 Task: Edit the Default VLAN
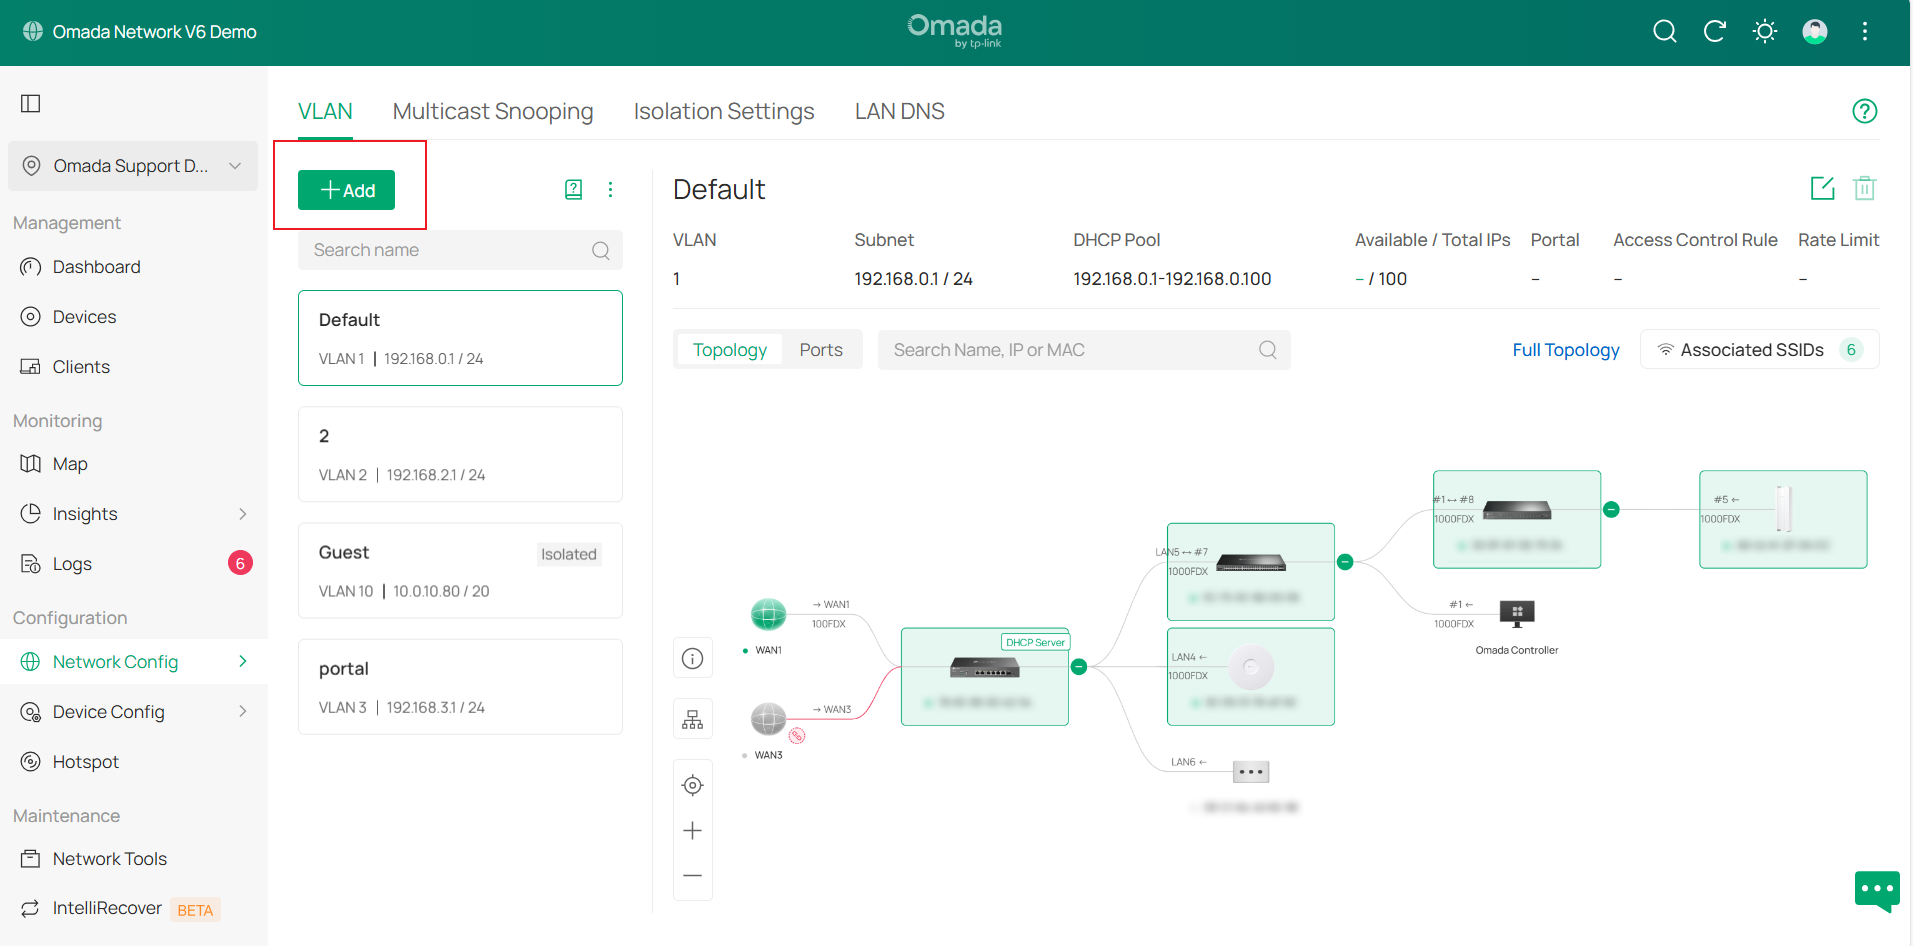[x=1822, y=188]
